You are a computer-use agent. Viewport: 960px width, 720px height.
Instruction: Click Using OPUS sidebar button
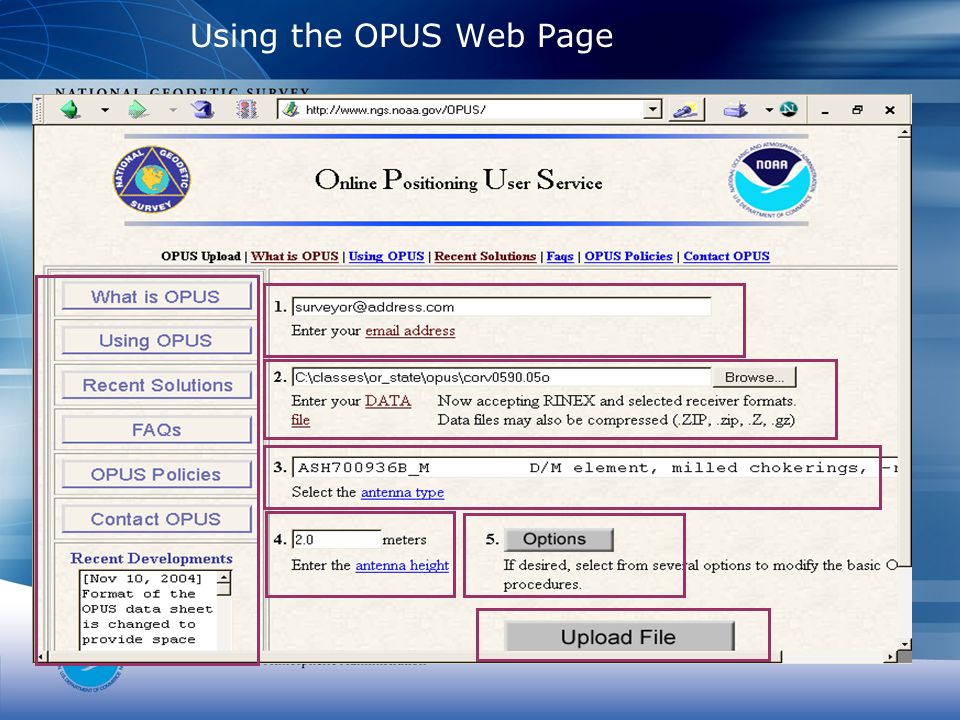156,340
